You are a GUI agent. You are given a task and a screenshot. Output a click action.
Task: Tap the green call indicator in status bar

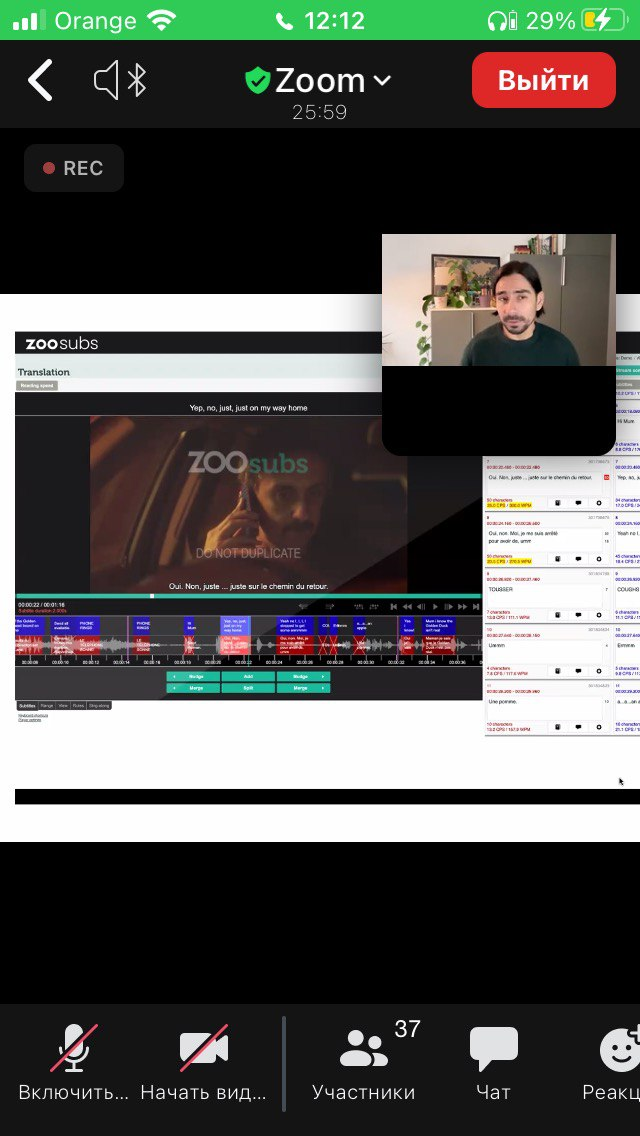[310, 20]
